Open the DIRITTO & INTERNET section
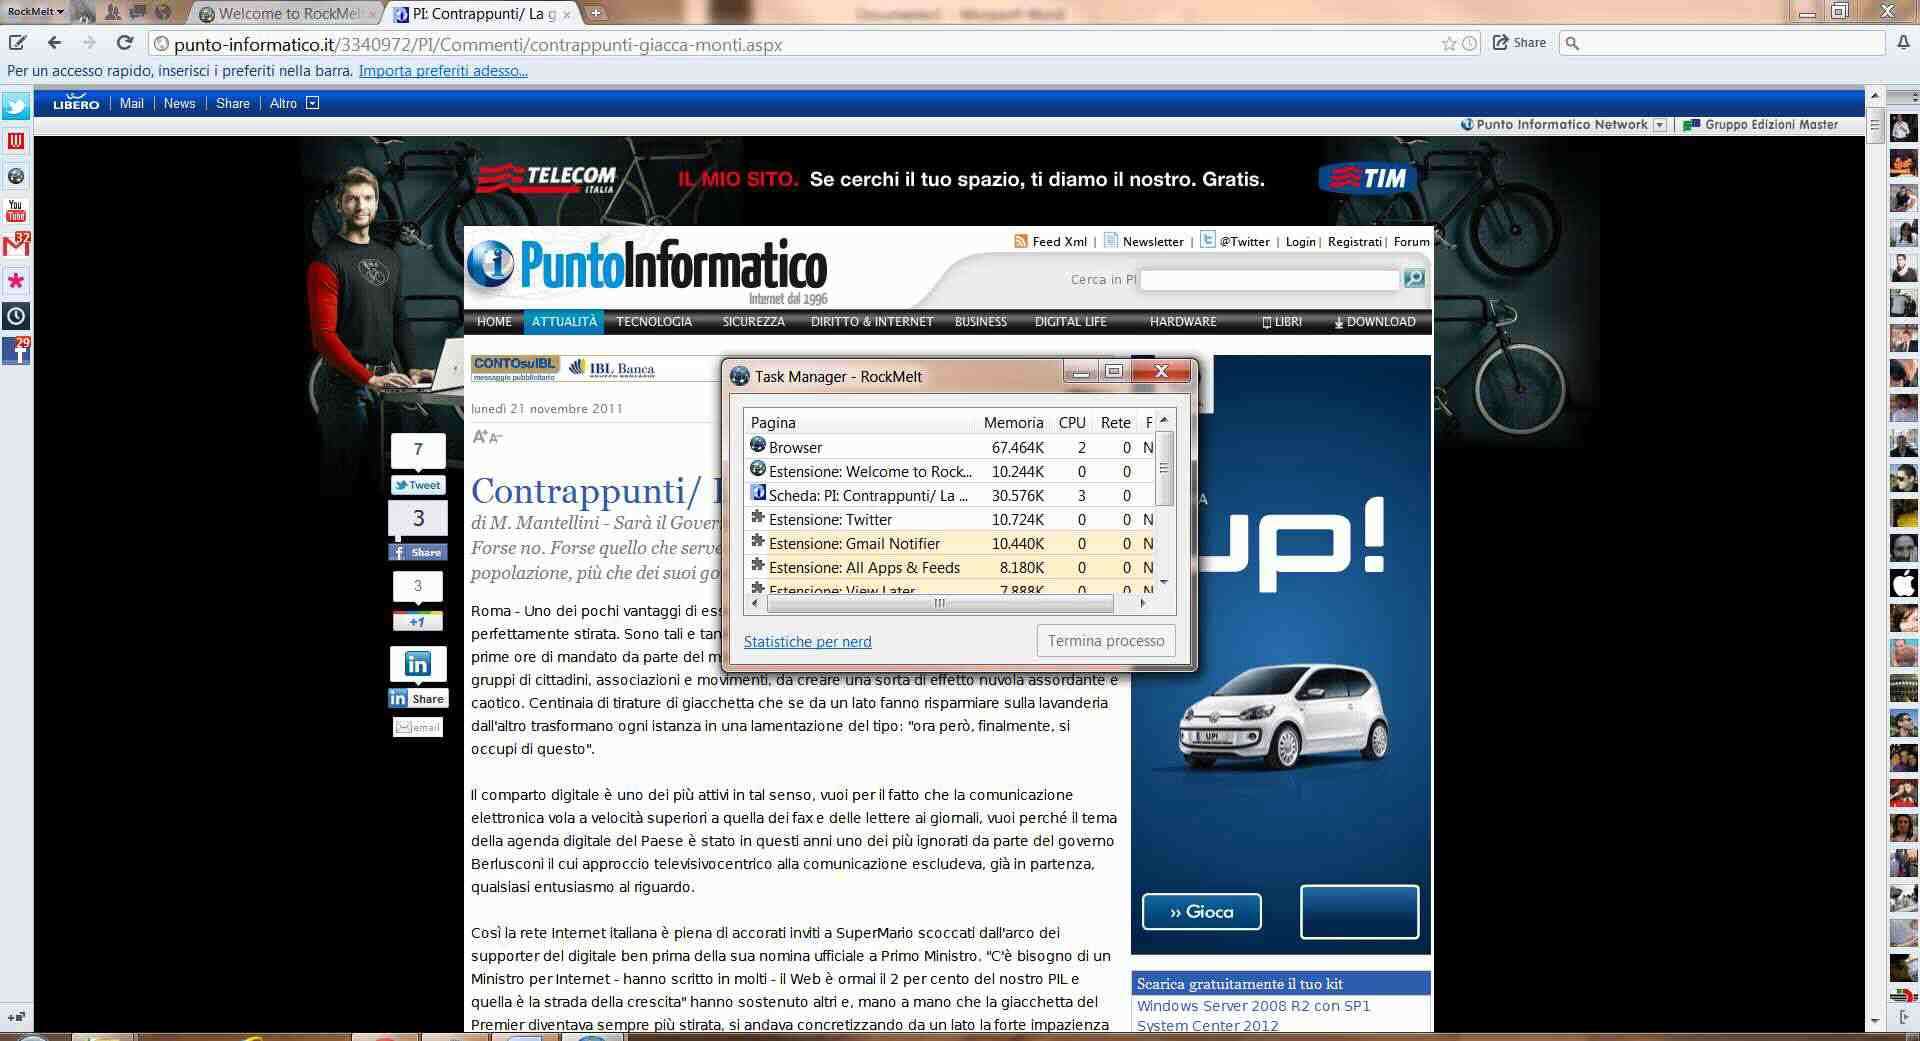Screen dimensions: 1920x1041 click(872, 322)
